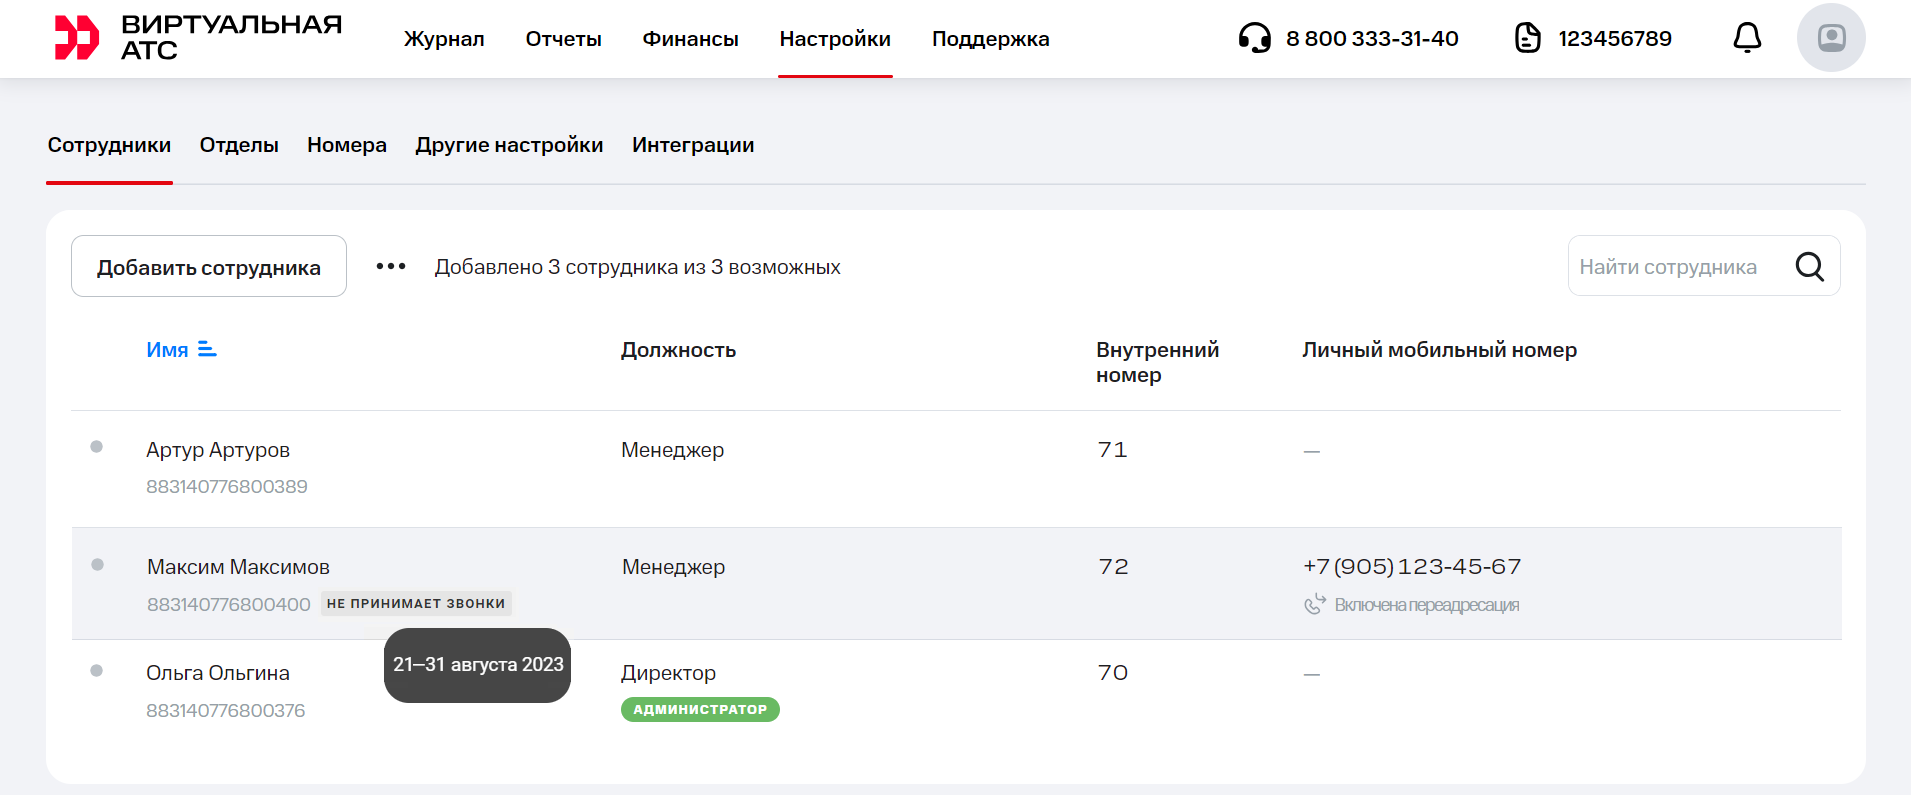Click the headset support phone icon
This screenshot has width=1911, height=795.
pyautogui.click(x=1254, y=38)
